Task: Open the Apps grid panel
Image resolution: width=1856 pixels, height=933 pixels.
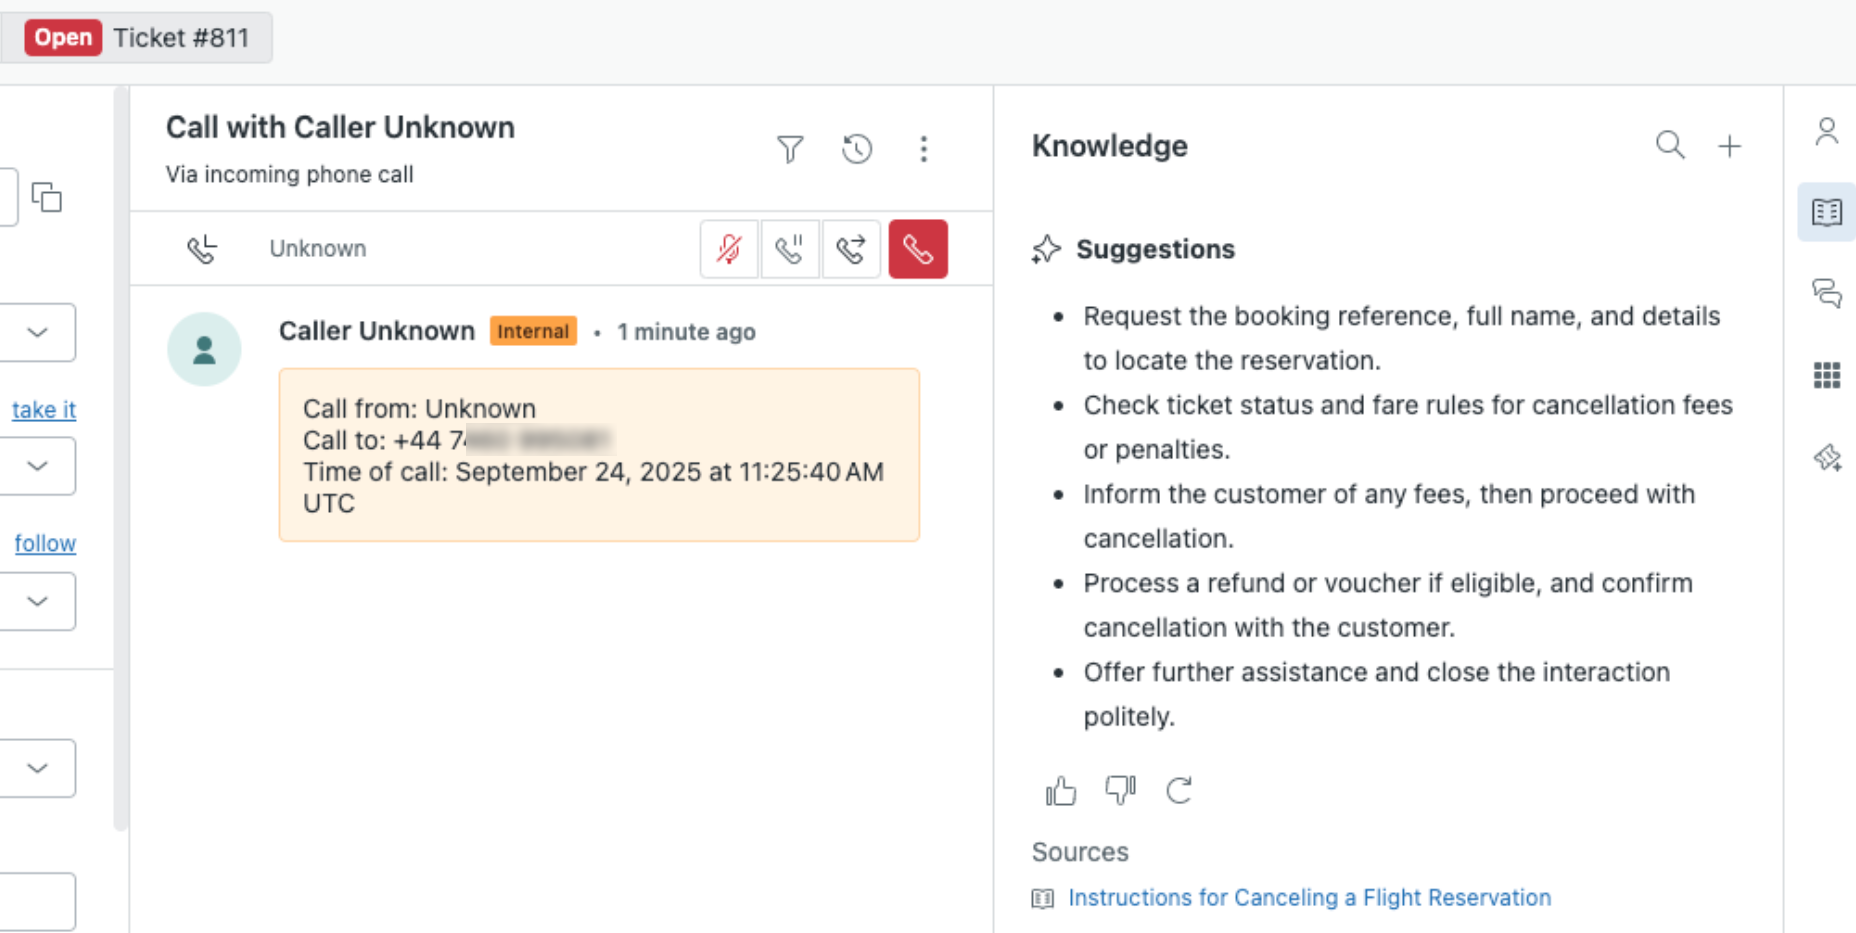Action: pyautogui.click(x=1826, y=376)
